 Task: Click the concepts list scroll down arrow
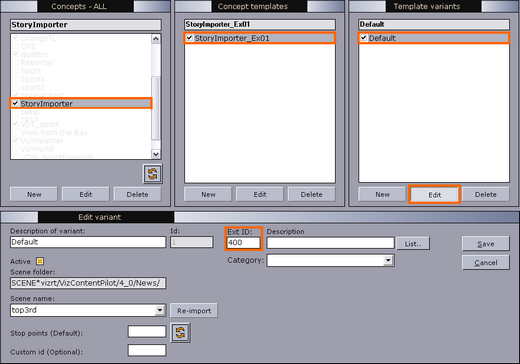[156, 154]
